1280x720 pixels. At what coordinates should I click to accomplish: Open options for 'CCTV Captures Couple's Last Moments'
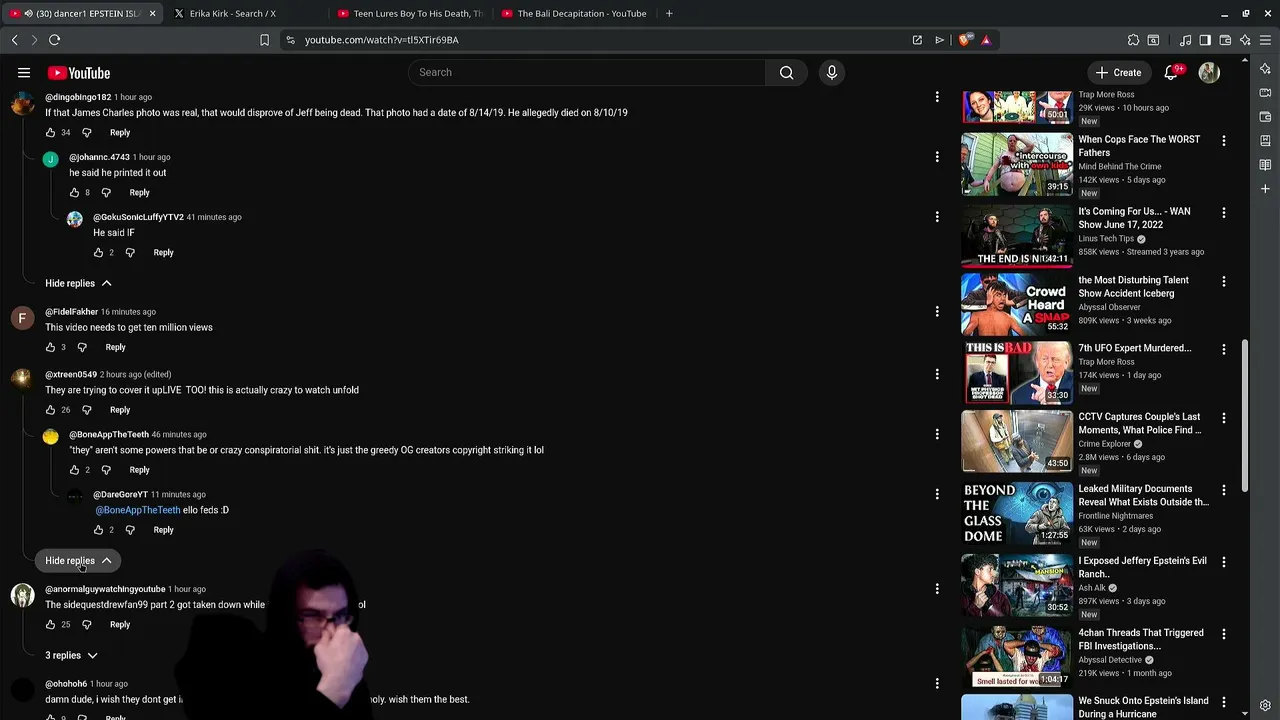pyautogui.click(x=1223, y=418)
